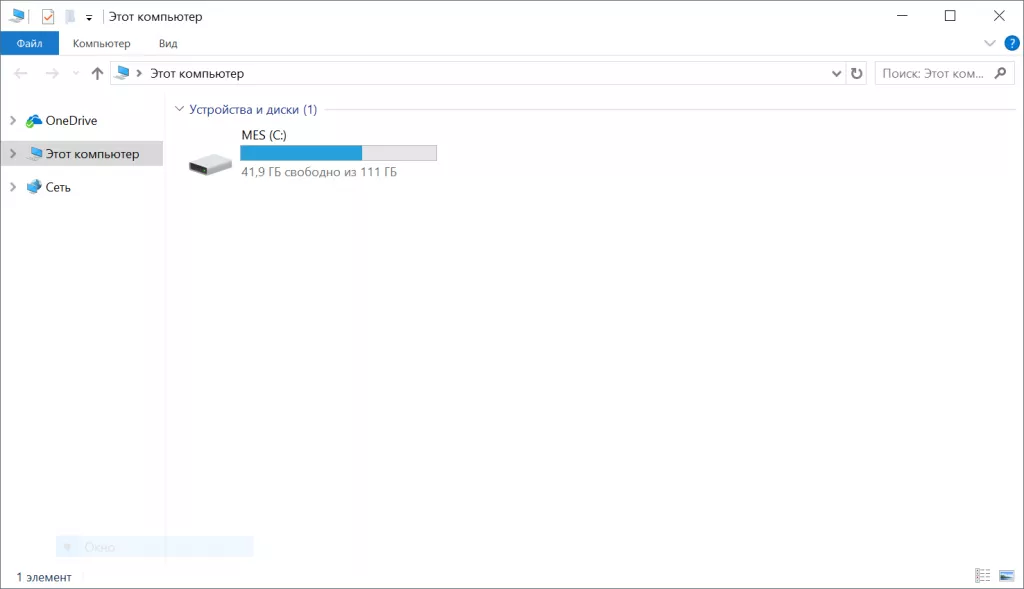Click the computer icon in address bar
The width and height of the screenshot is (1024, 589).
pyautogui.click(x=122, y=73)
